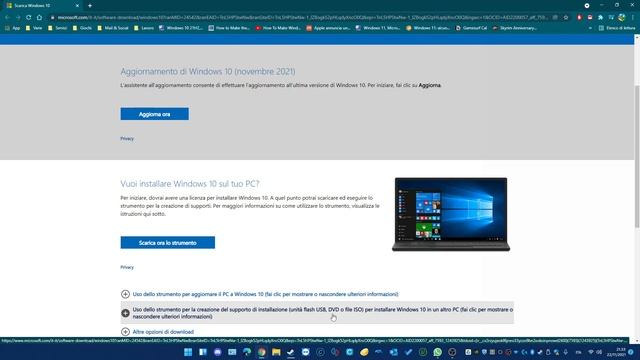640x360 pixels.
Task: Open the Apple annuncia bookmark
Action: (x=328, y=28)
